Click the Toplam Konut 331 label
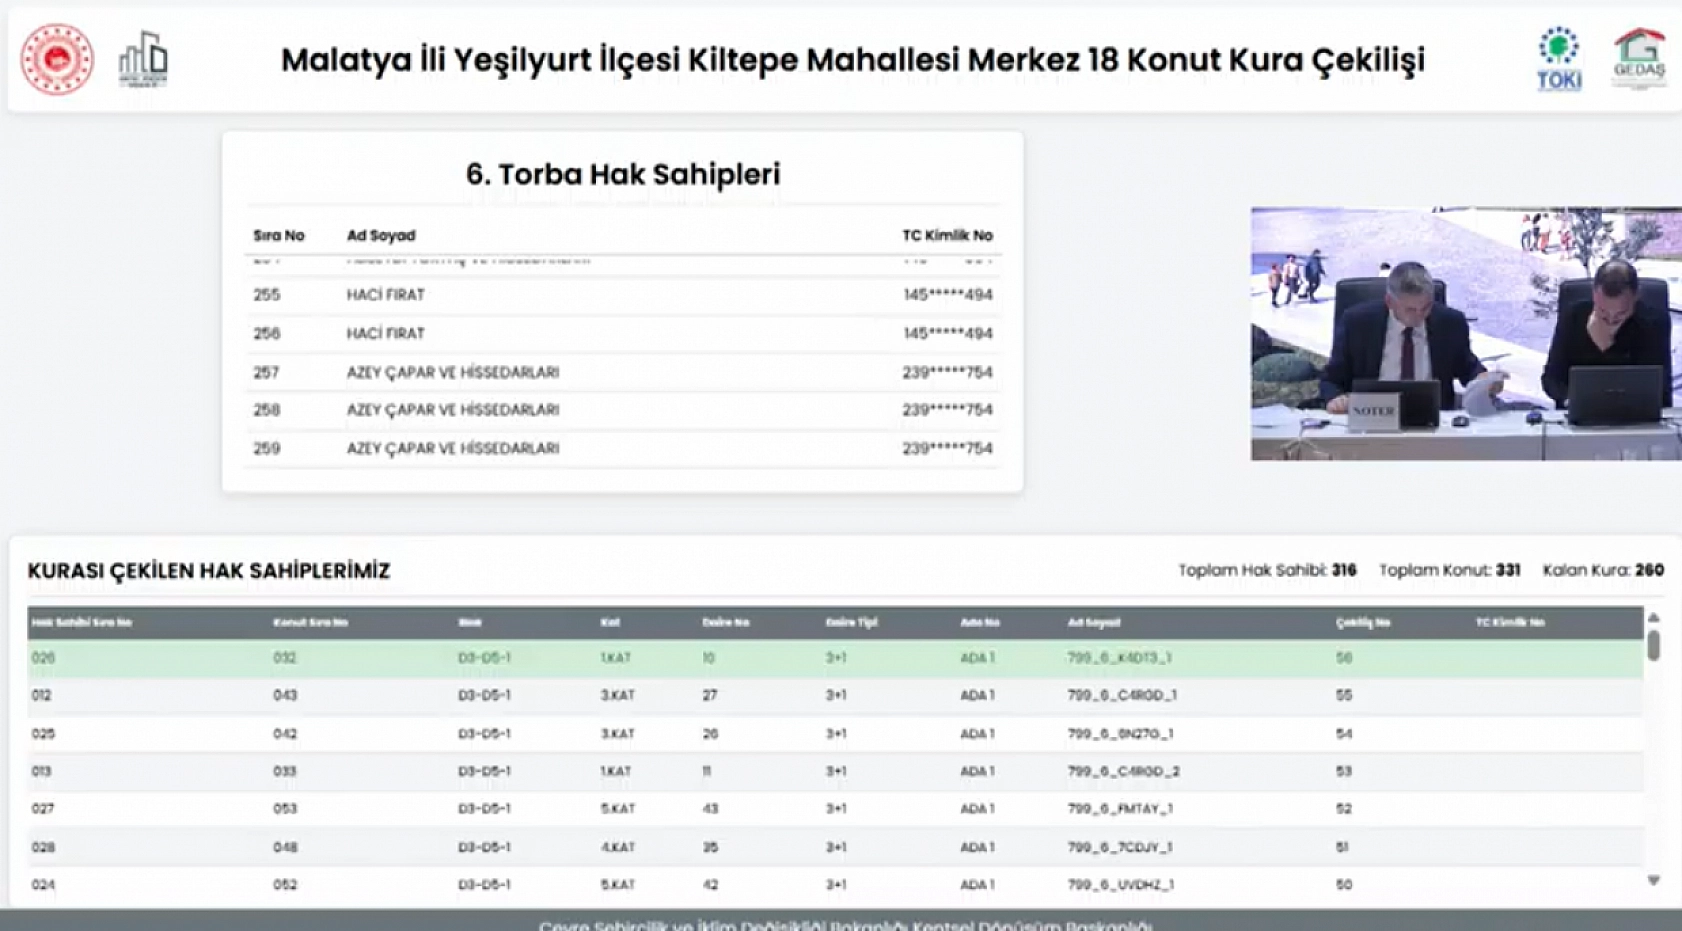Screen dimensions: 1682x931 coord(1449,570)
